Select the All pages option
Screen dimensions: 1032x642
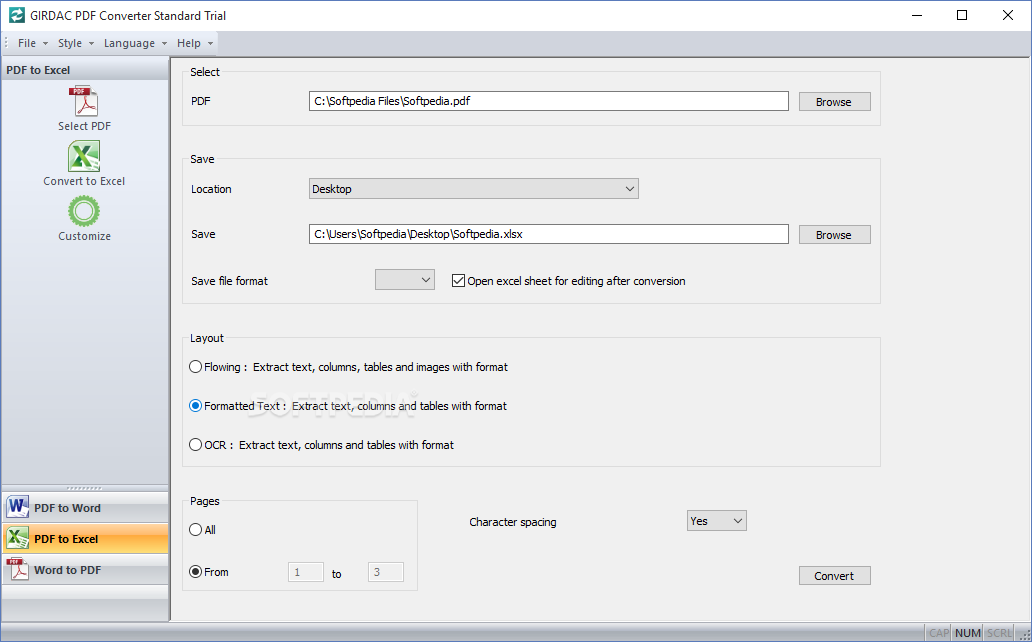195,529
